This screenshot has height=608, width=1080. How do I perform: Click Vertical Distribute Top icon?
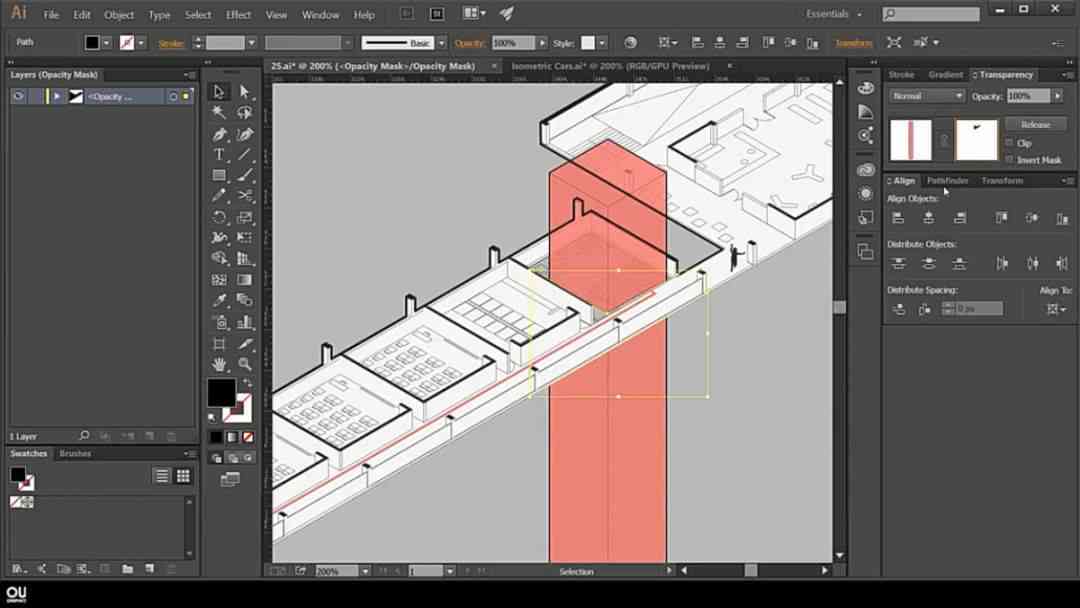tap(897, 264)
